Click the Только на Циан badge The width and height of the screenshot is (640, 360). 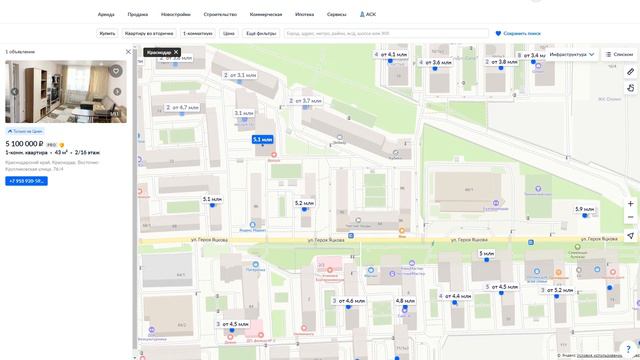click(x=25, y=131)
